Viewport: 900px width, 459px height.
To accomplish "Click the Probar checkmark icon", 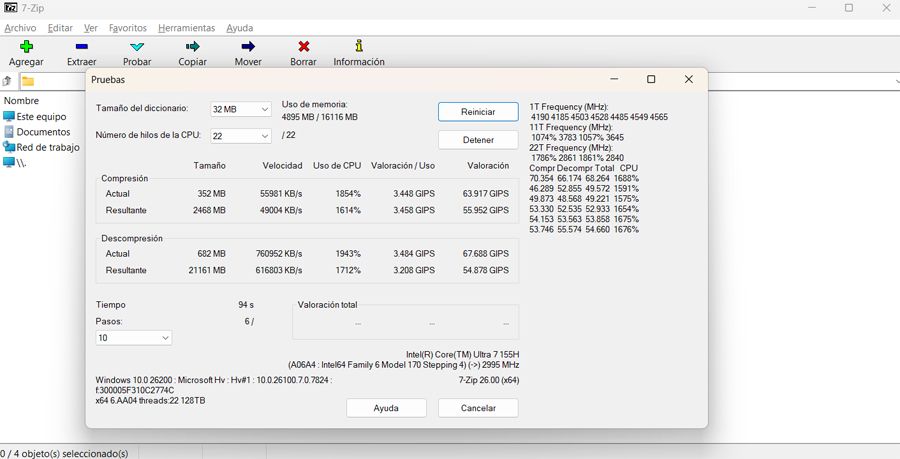I will pyautogui.click(x=137, y=46).
